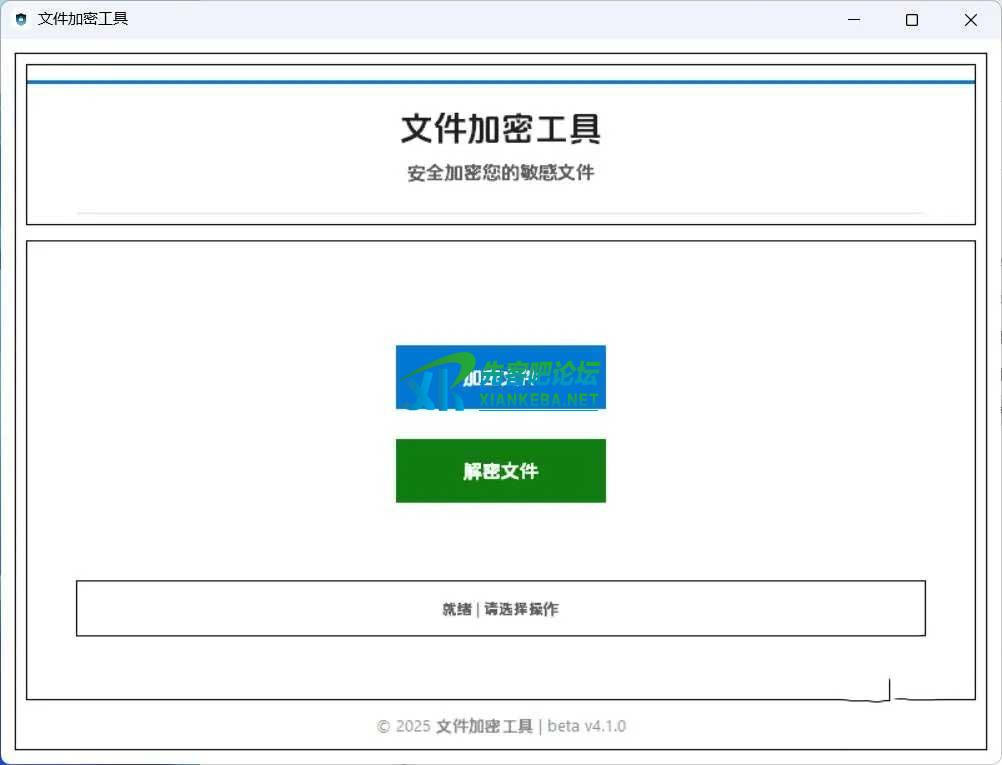Click the small mark at panel's bottom-right
This screenshot has height=765, width=1002.
(x=889, y=691)
